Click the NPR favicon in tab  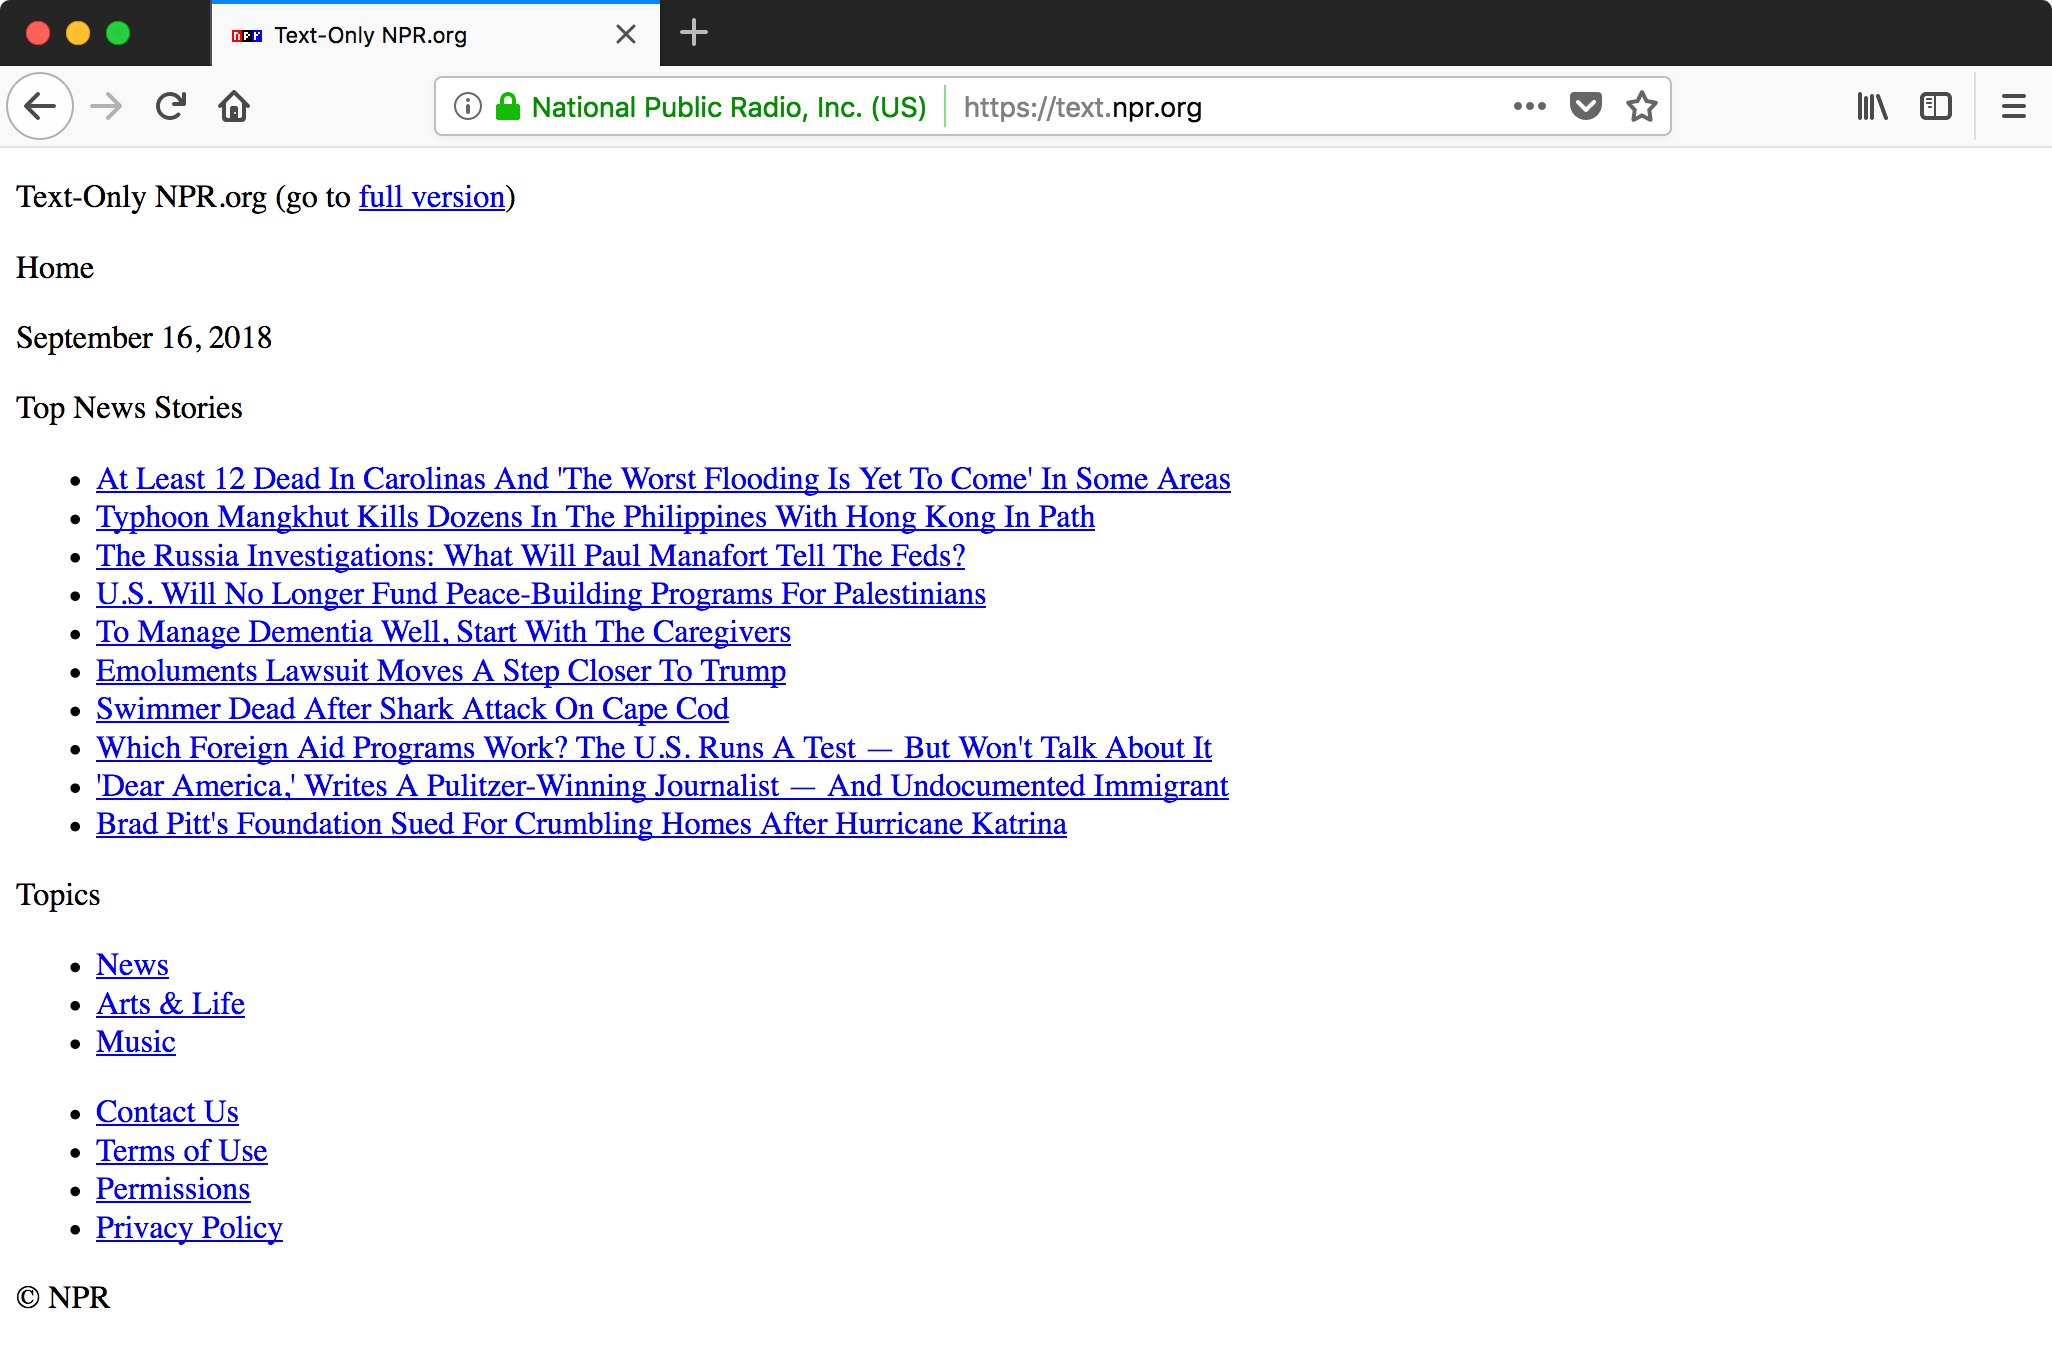[246, 36]
